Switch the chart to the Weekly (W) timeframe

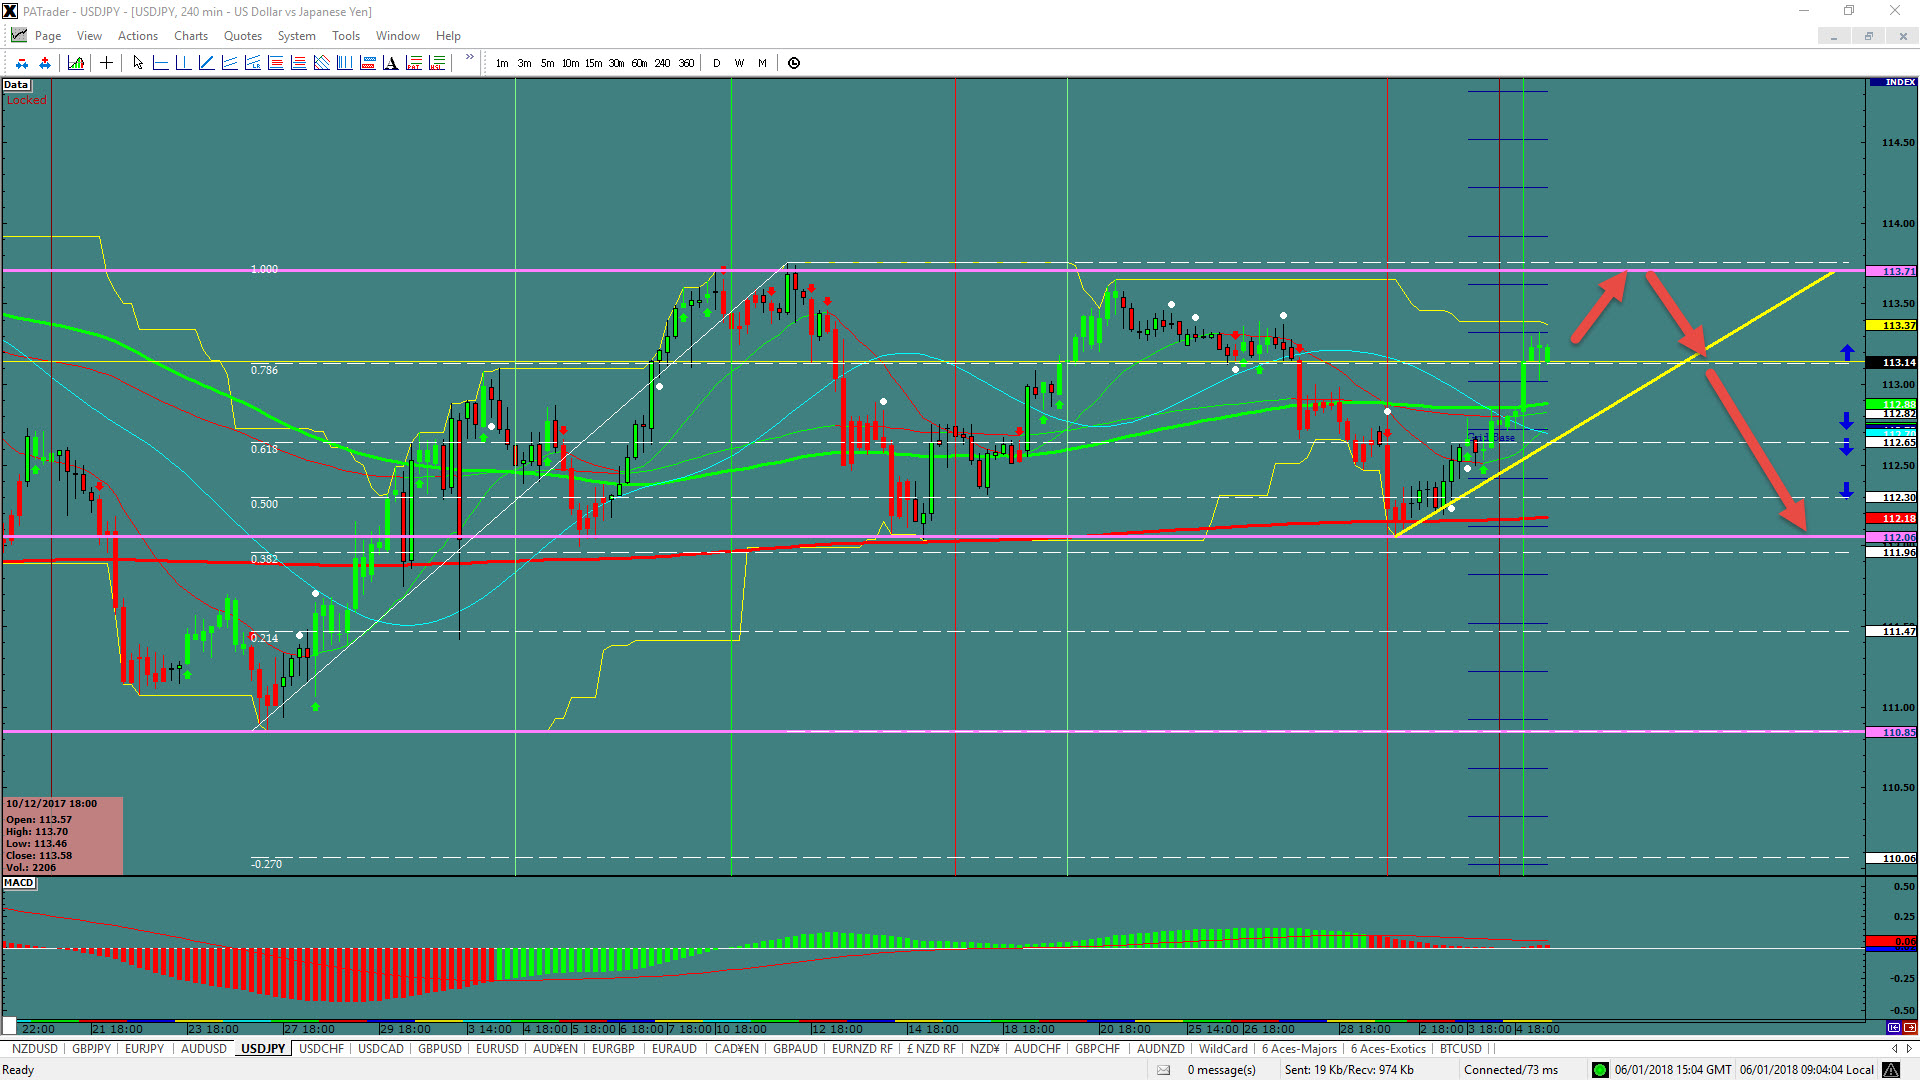pos(739,63)
